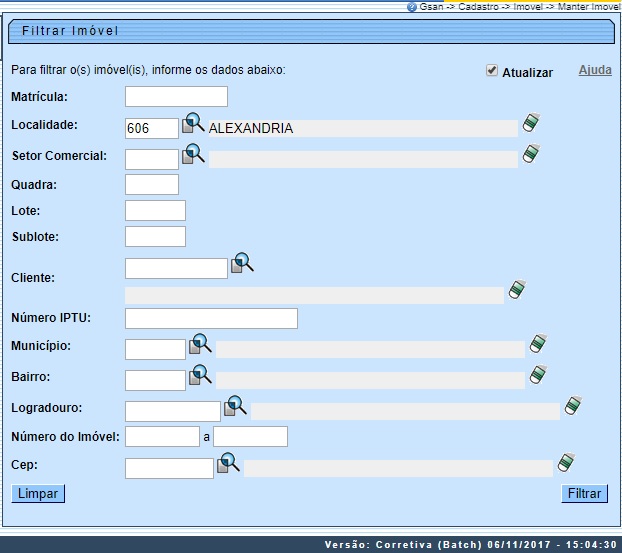The height and width of the screenshot is (553, 622).
Task: Focus the Município code input field
Action: (156, 349)
